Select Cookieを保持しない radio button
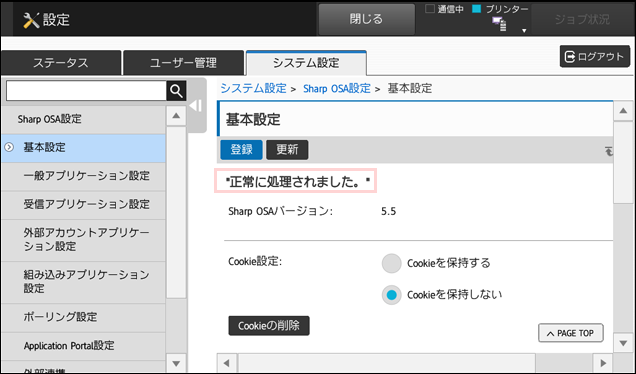636x374 pixels. pos(391,295)
